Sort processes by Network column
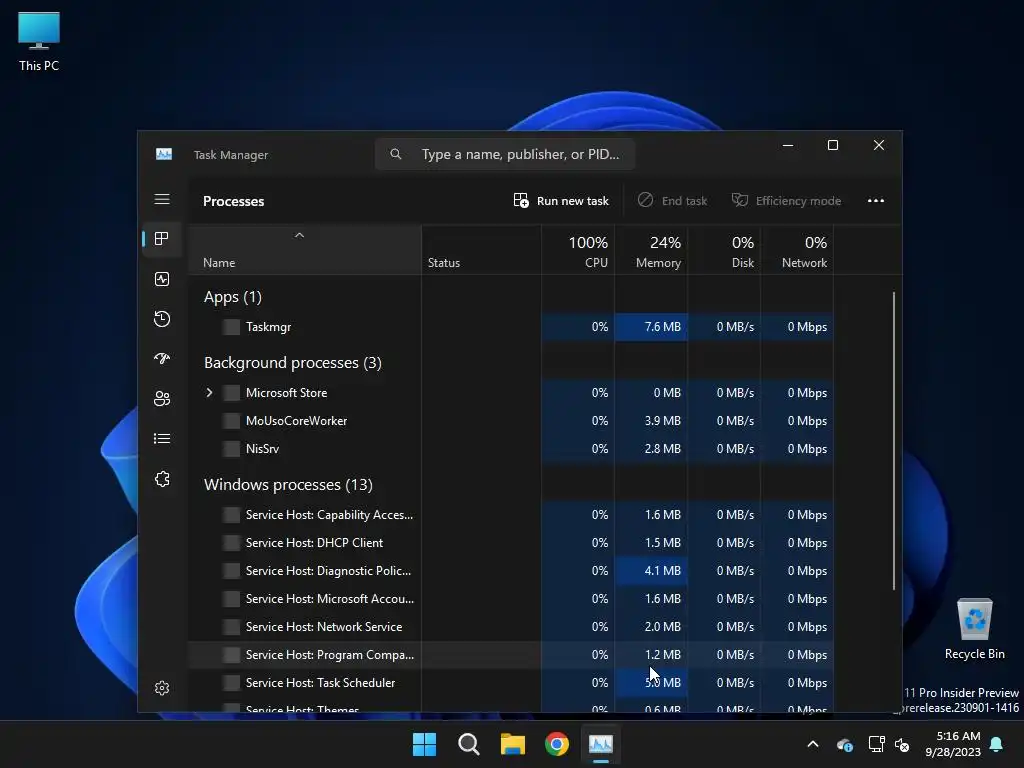Screen dimensions: 1024x768 pos(797,251)
